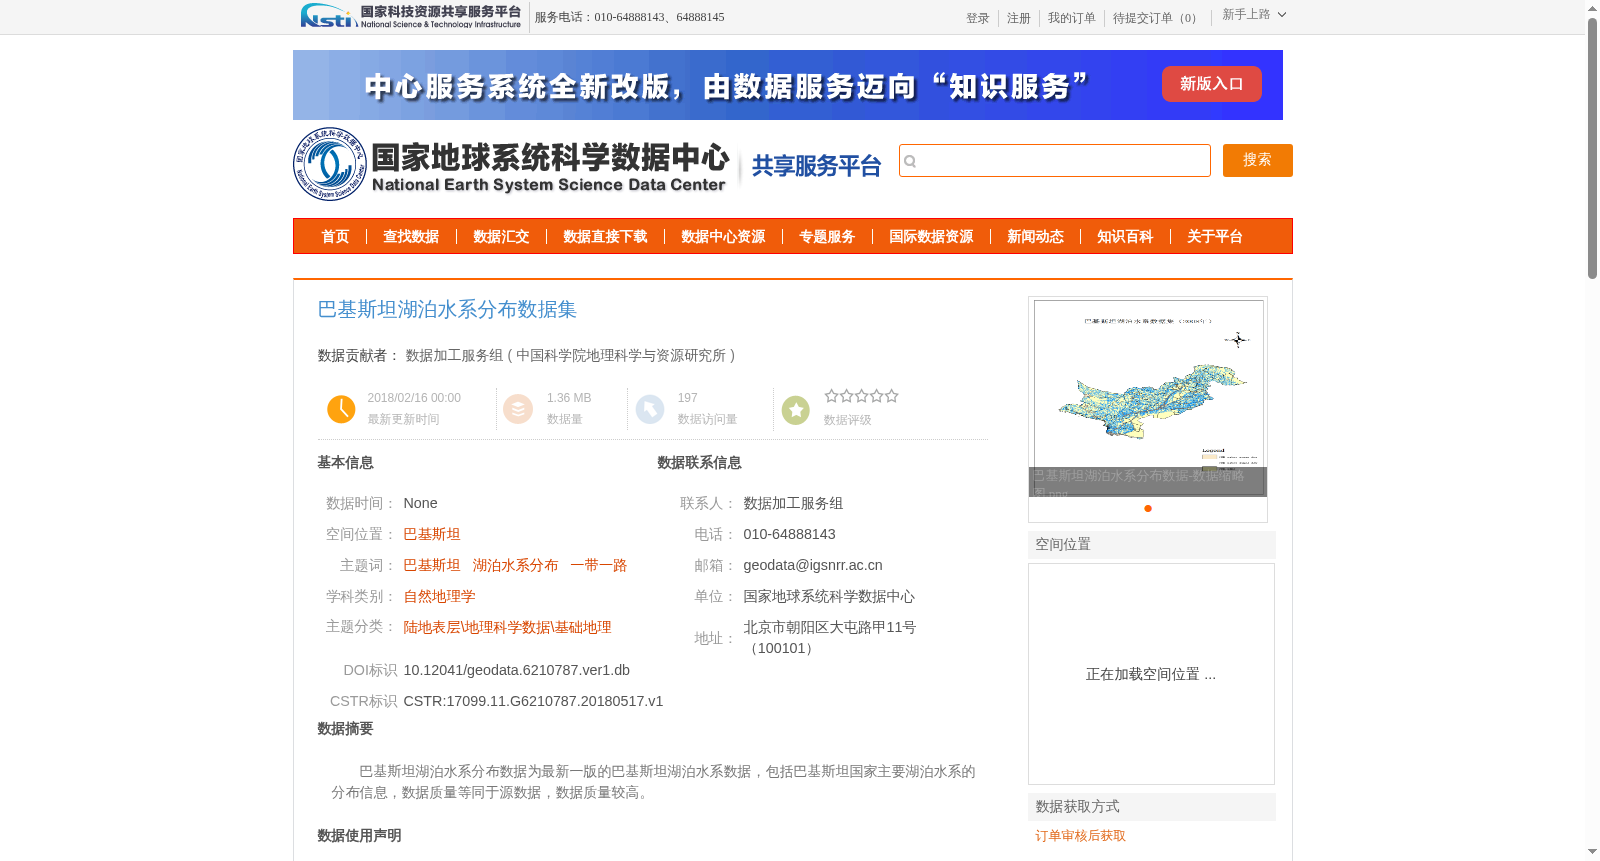Click the email geodata@igsnrr.ac.cn

[813, 565]
